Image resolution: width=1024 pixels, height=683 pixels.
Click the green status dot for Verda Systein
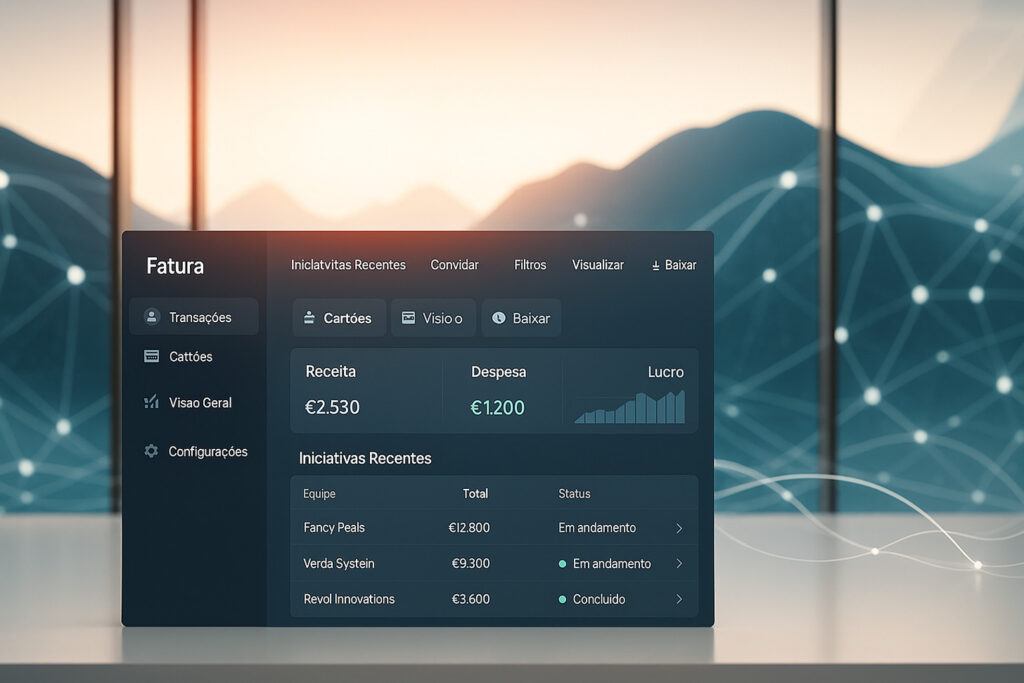(x=562, y=564)
